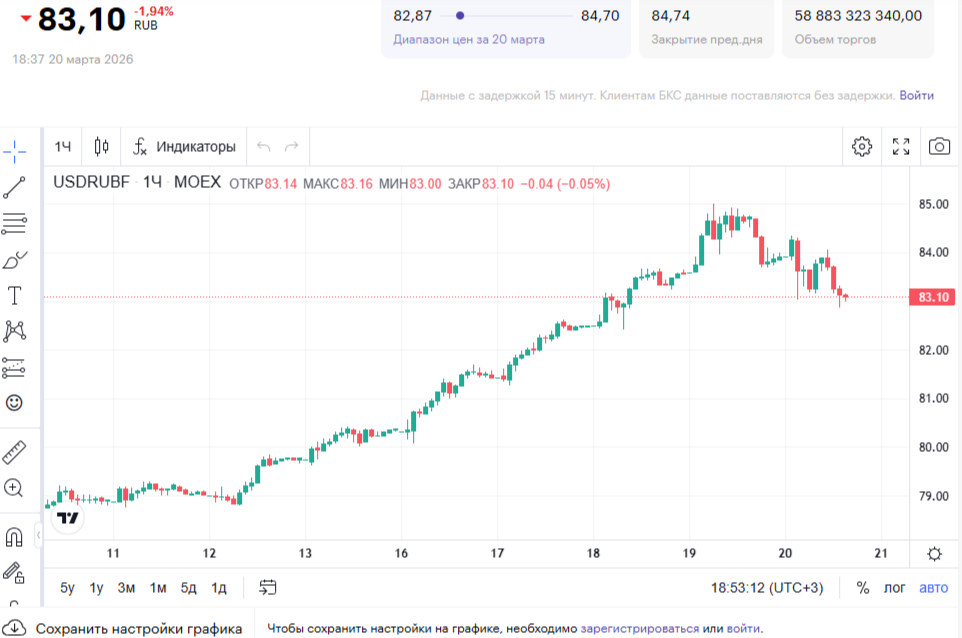Switch to the 3м date range
The width and height of the screenshot is (962, 638).
coord(126,588)
